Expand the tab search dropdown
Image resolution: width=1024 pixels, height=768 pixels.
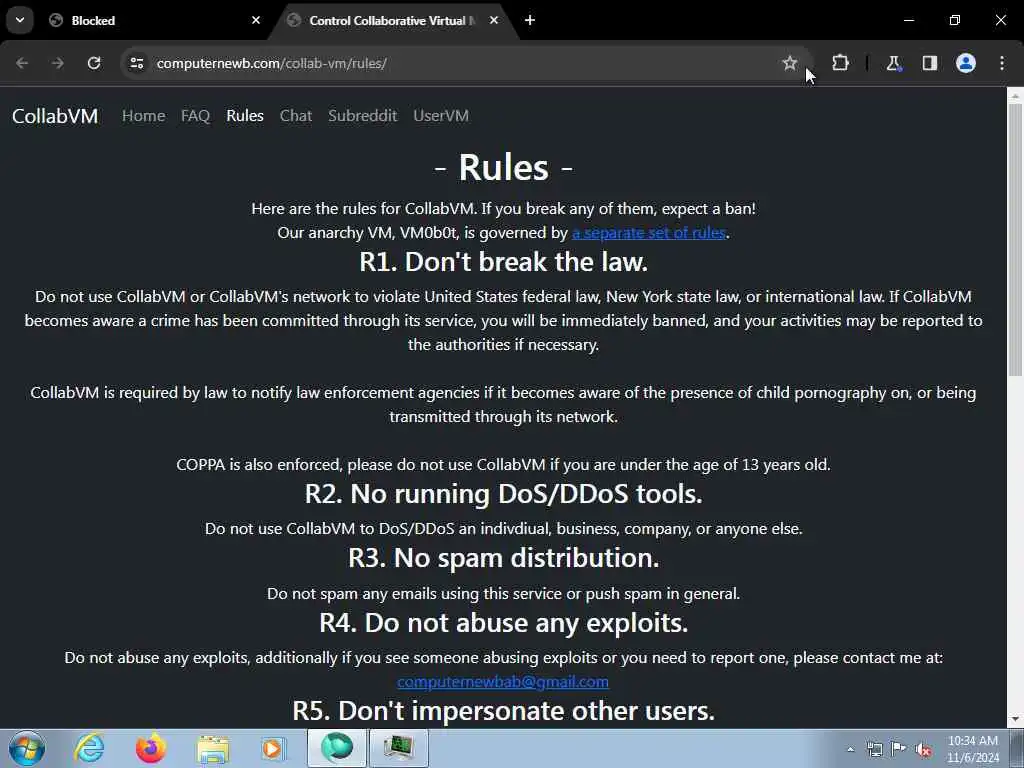pyautogui.click(x=20, y=20)
